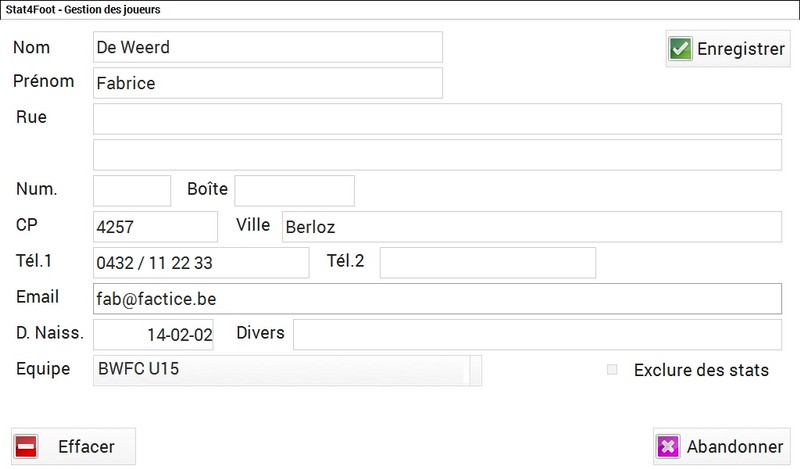The image size is (800, 469).
Task: Select the empty Tél.2 field
Action: pyautogui.click(x=488, y=263)
